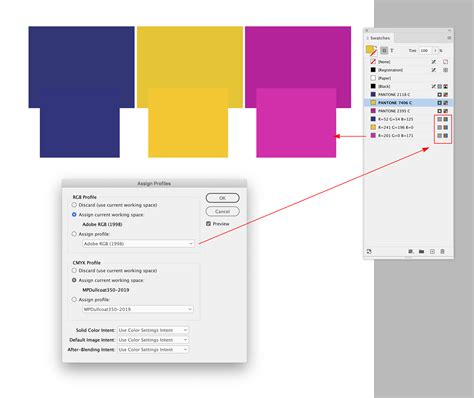
Task: Click RGB mode icon on R=241 swatch row
Action: (446, 127)
